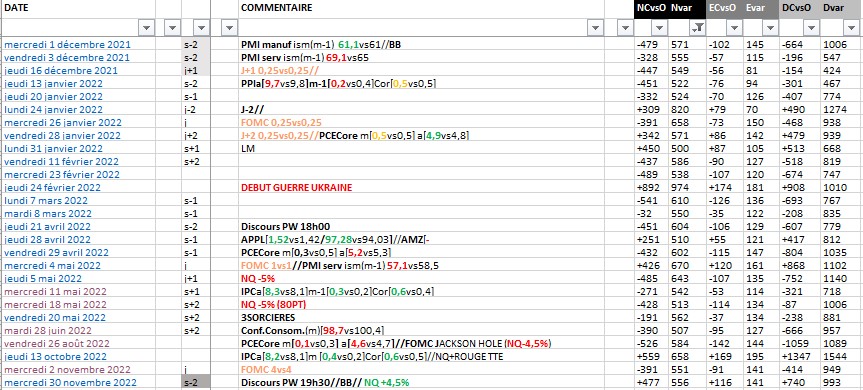The height and width of the screenshot is (390, 863).
Task: Select date cell lundi 24 janvier 2022
Action: click(x=78, y=109)
